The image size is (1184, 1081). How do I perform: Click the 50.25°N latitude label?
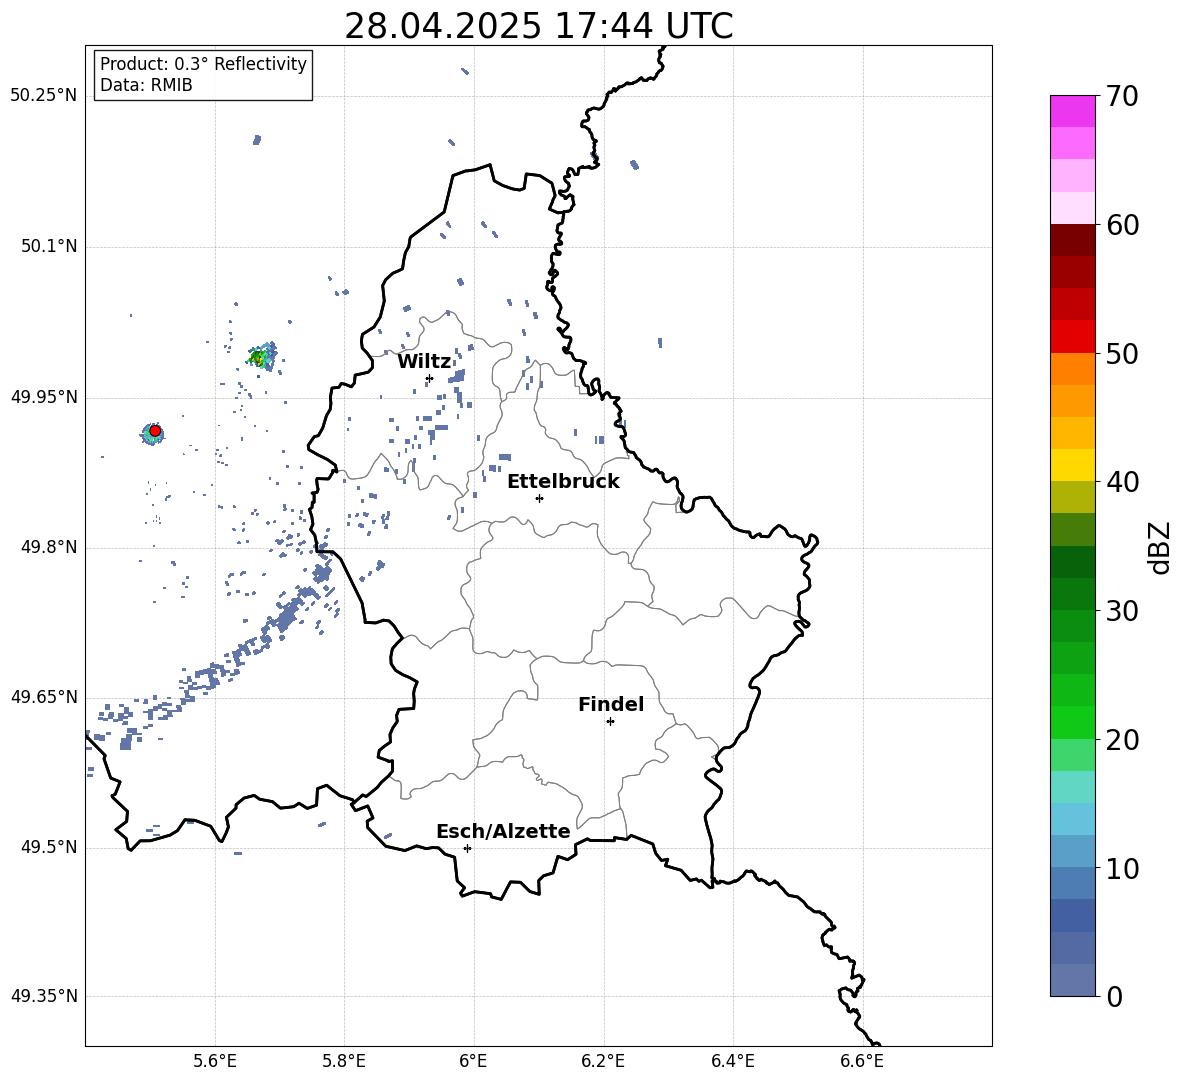(x=44, y=96)
